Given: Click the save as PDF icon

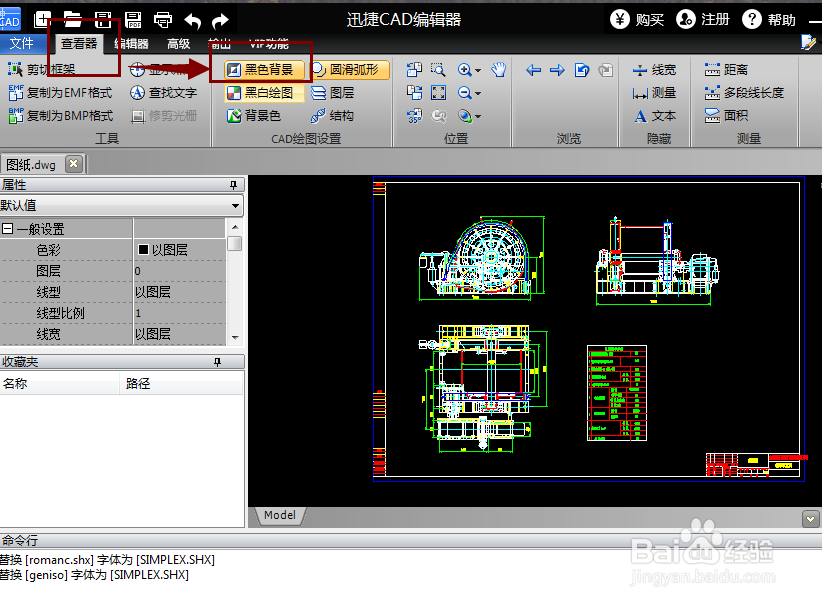Looking at the screenshot, I should [x=133, y=20].
